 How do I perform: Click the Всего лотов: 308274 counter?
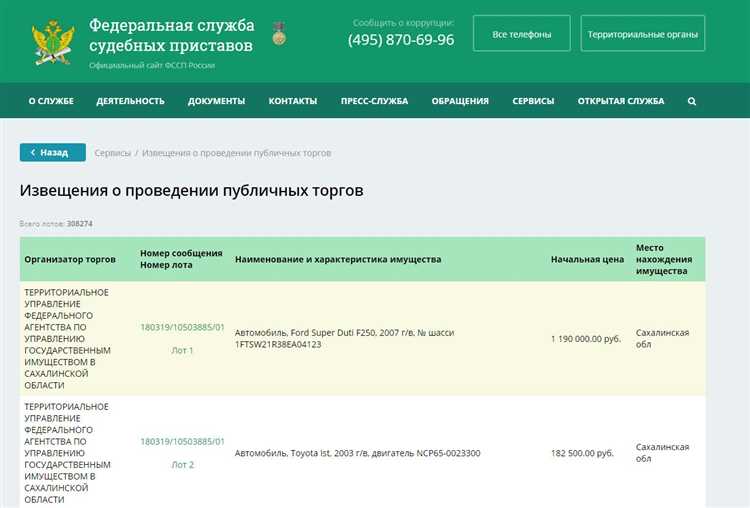click(x=56, y=224)
